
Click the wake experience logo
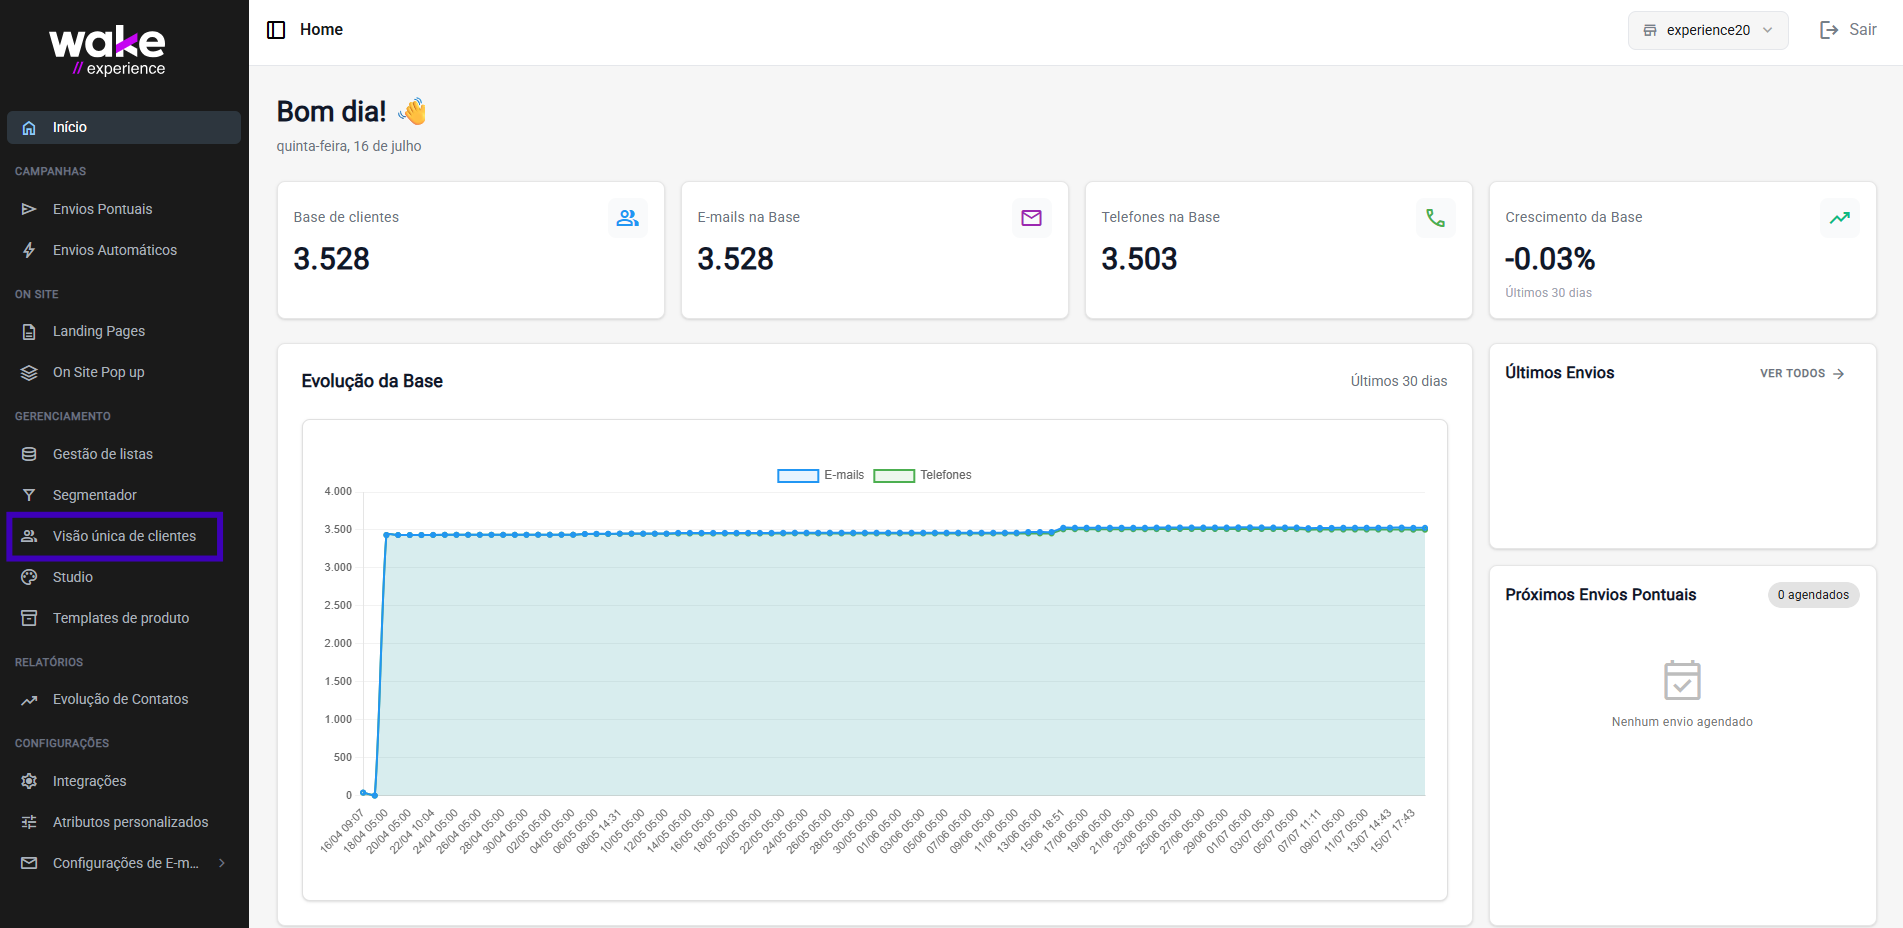coord(108,51)
